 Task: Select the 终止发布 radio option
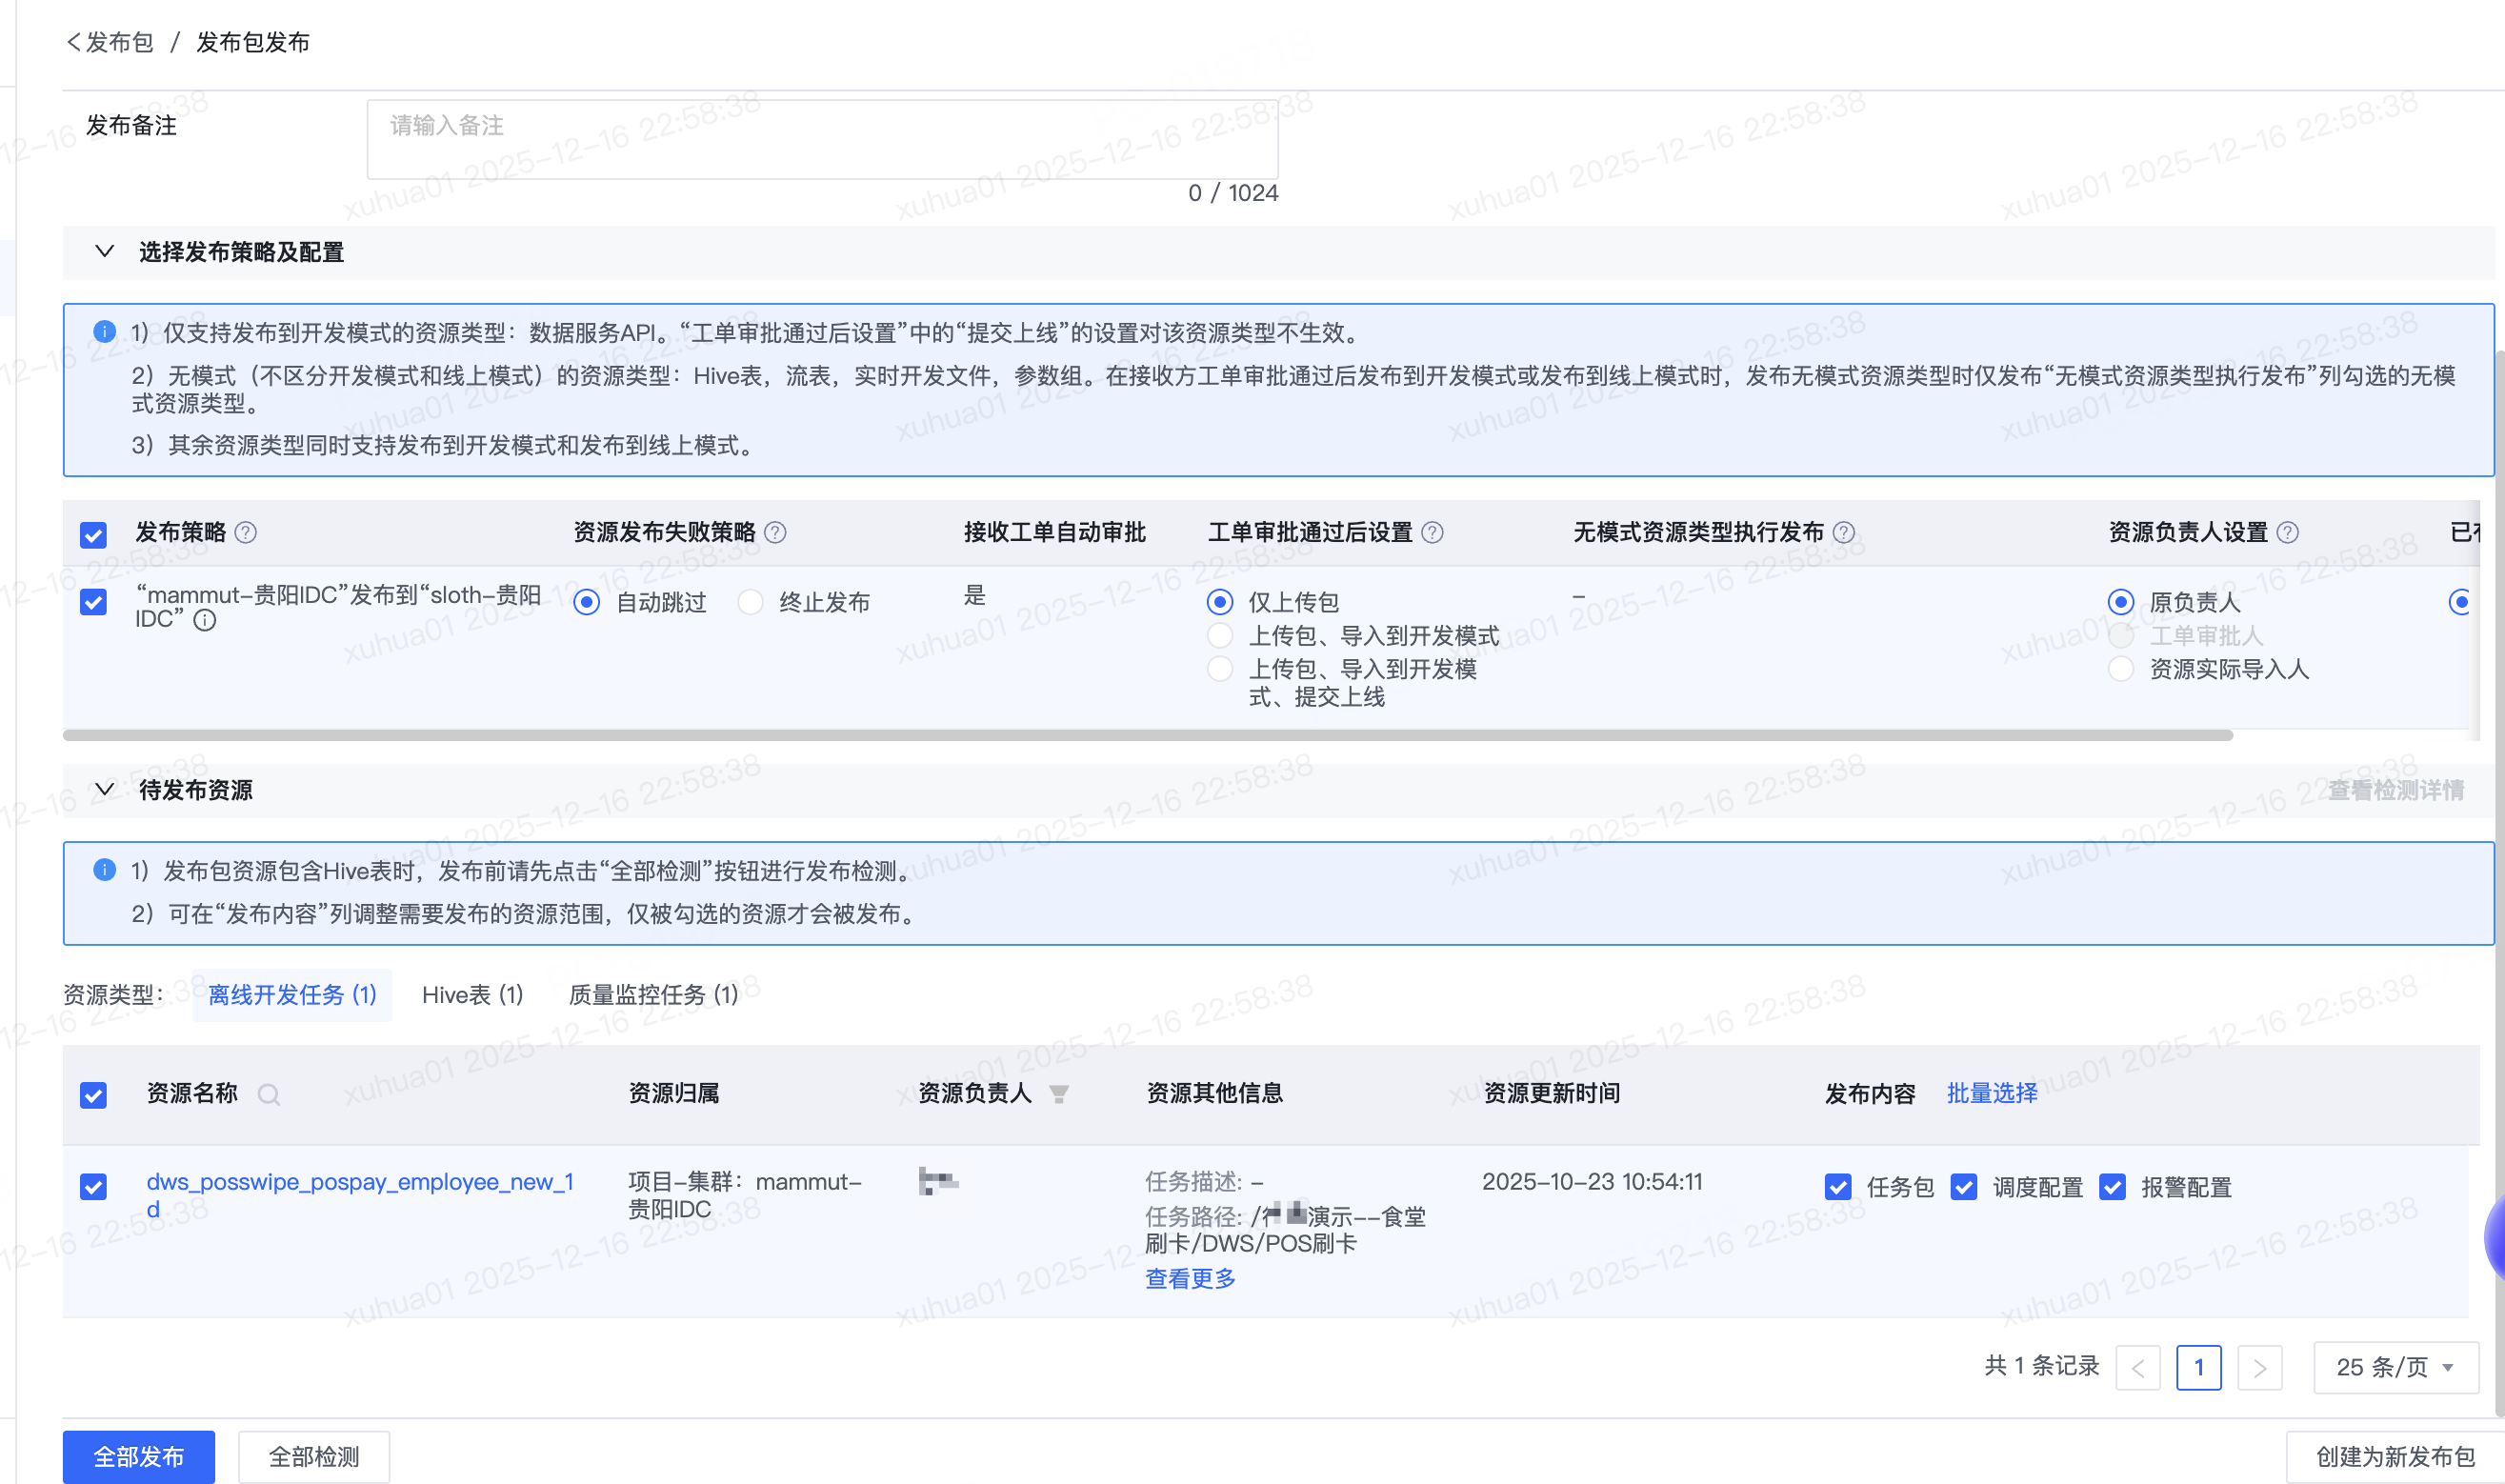click(x=750, y=602)
